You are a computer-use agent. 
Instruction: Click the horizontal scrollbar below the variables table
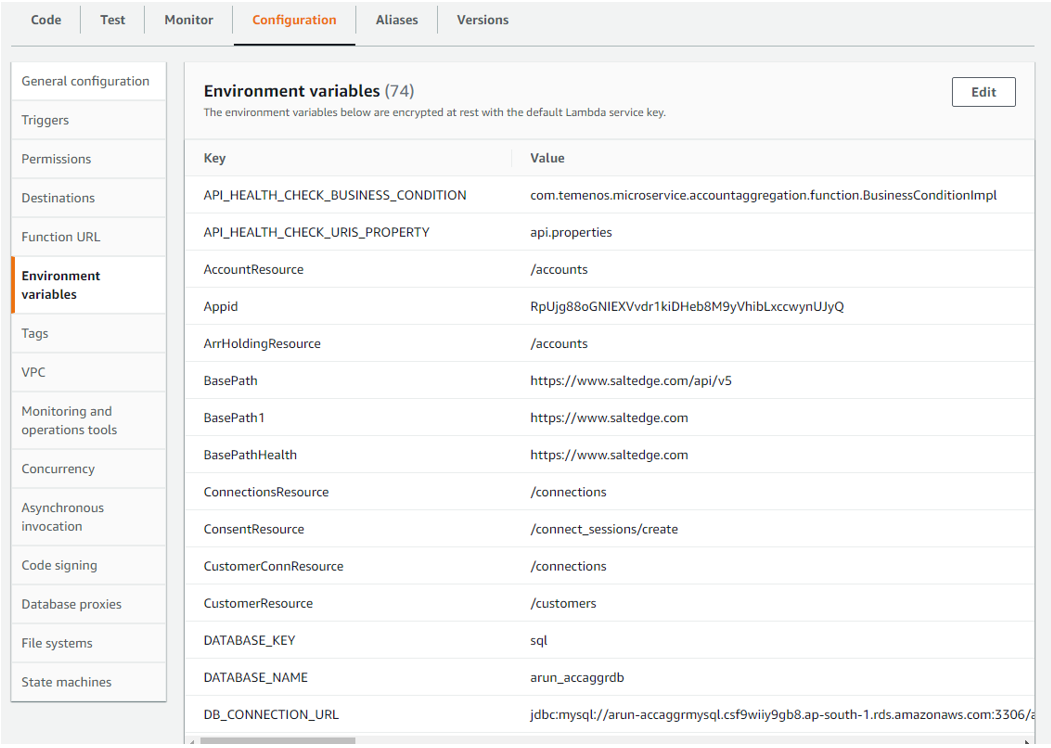(x=278, y=741)
